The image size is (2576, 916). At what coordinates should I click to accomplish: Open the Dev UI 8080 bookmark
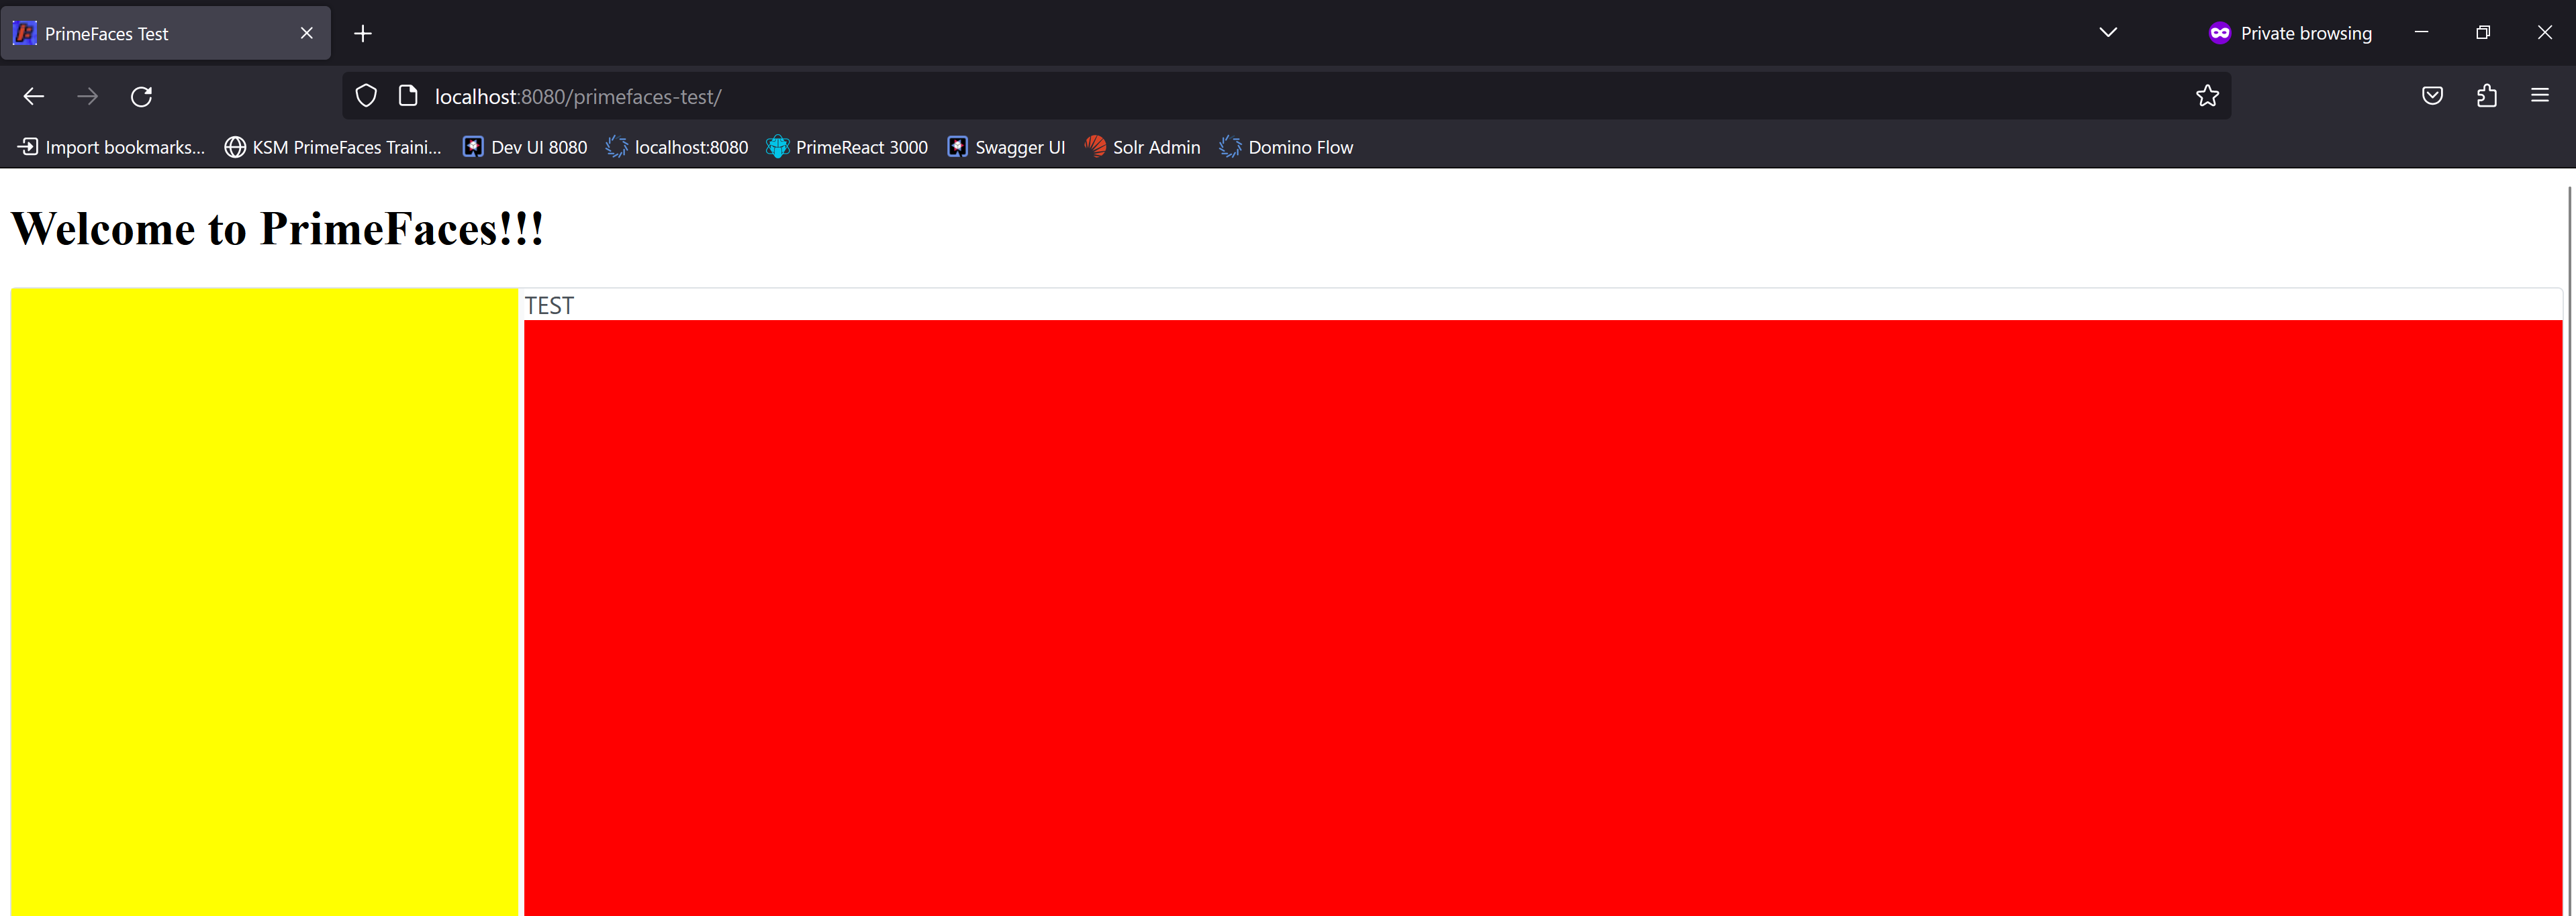(523, 147)
